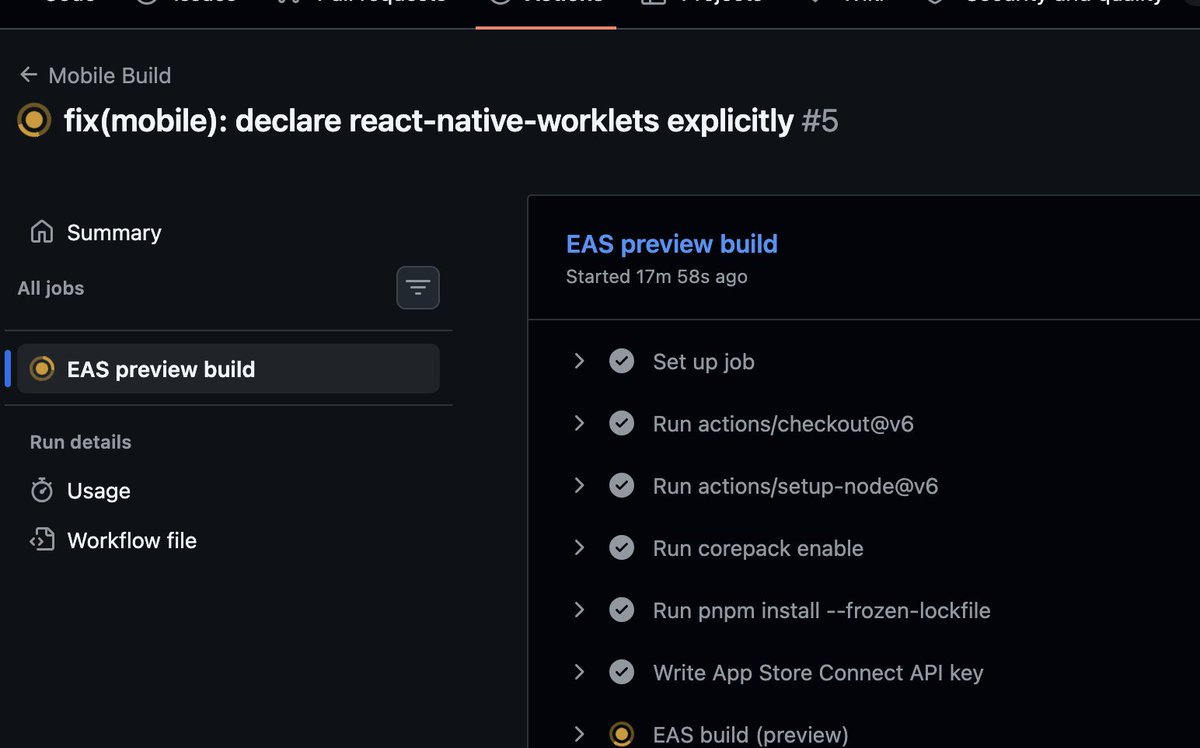1200x748 pixels.
Task: Expand the Run actions/checkout@v6 step
Action: point(579,424)
